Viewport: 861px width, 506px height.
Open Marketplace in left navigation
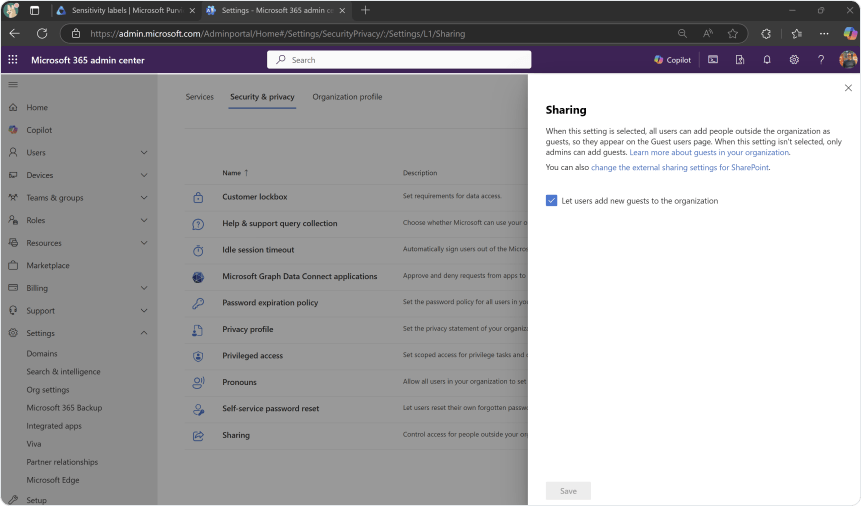48,265
